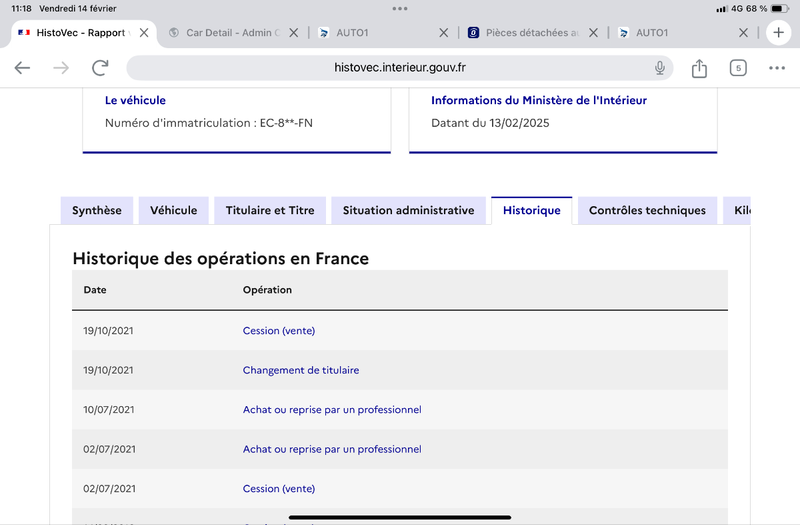Click the Date column header
This screenshot has height=525, width=800.
95,290
